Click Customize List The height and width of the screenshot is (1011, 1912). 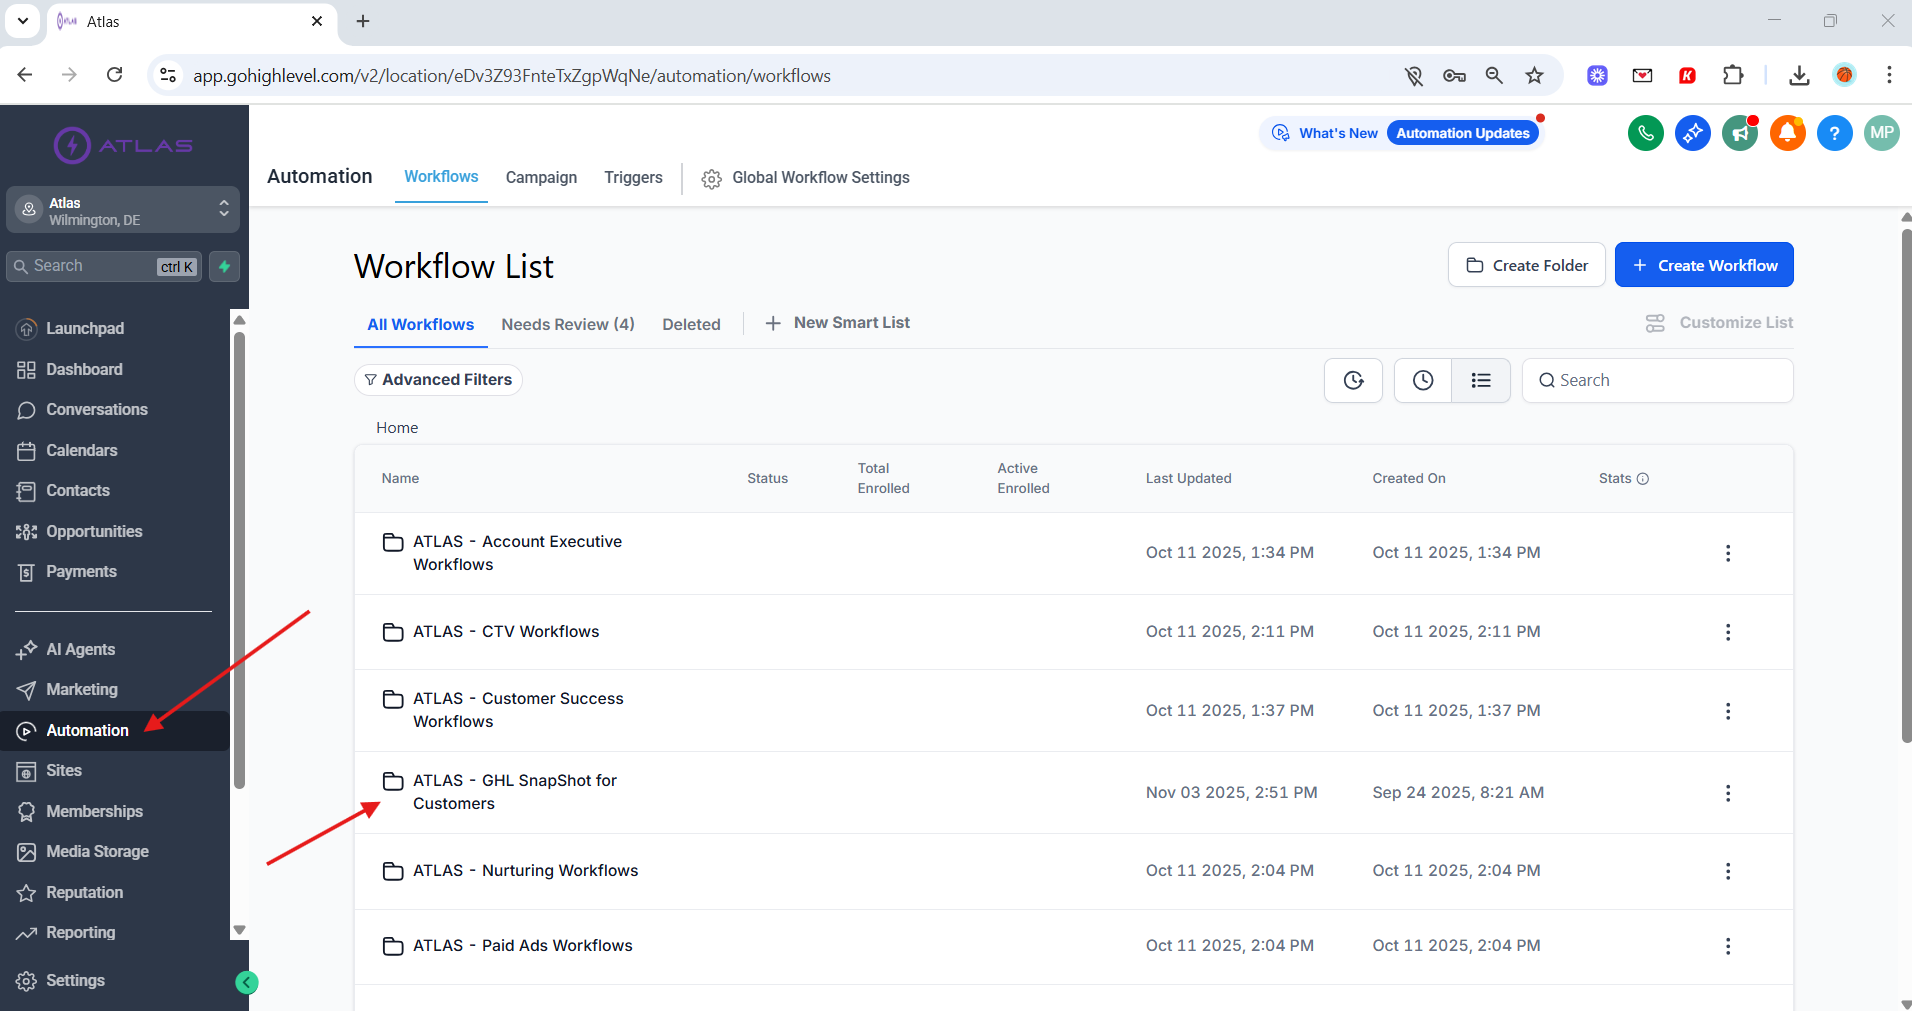(x=1719, y=323)
